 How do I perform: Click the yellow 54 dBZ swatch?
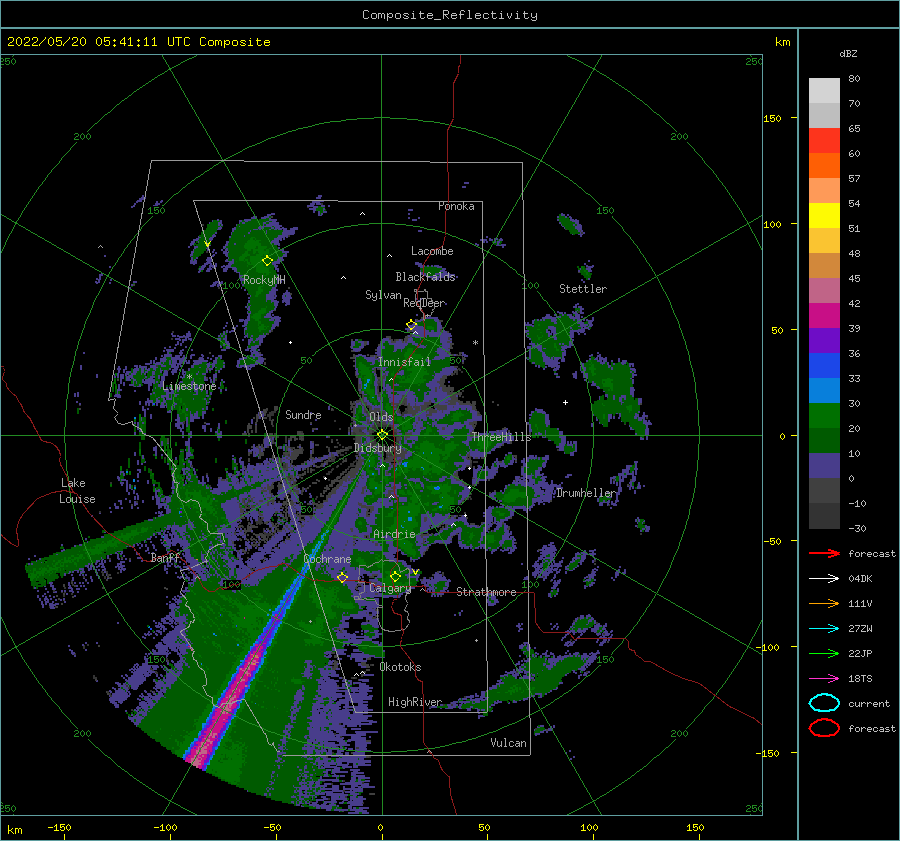coord(824,215)
